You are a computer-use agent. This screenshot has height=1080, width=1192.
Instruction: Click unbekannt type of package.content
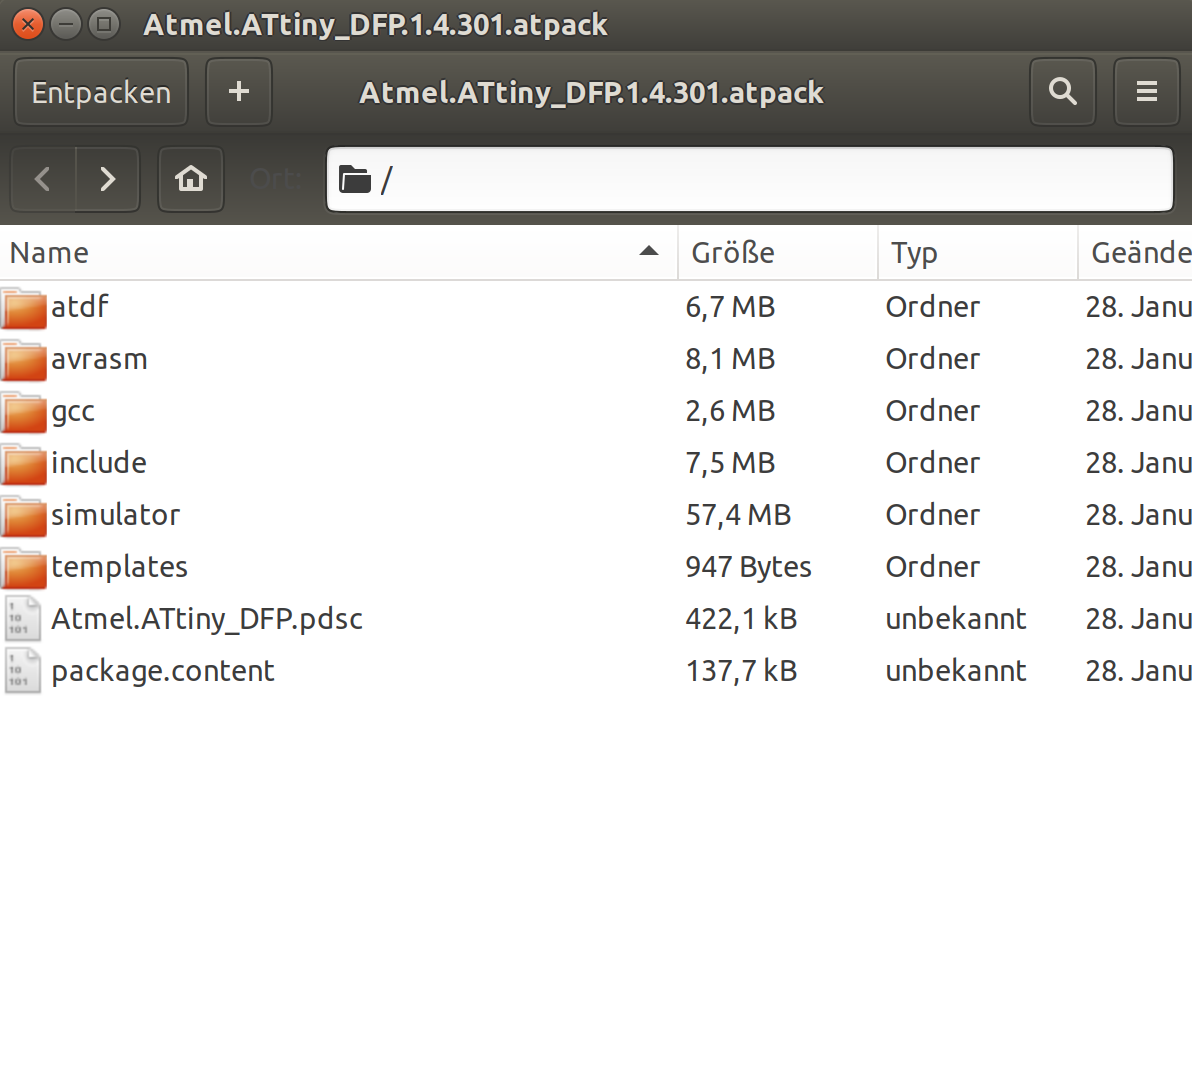[956, 671]
